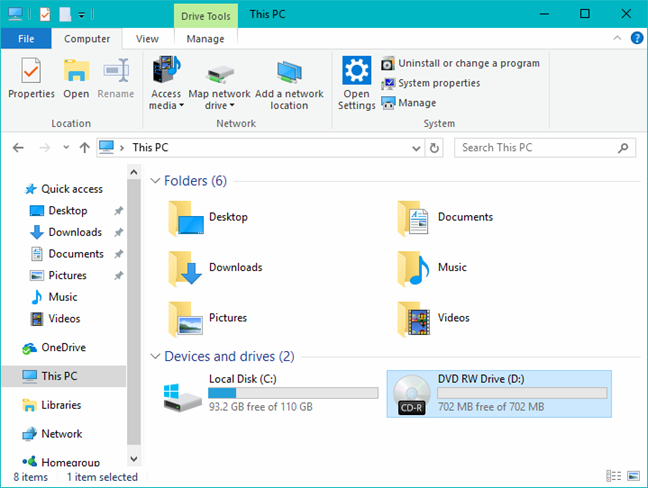648x488 pixels.
Task: Open the Access media menu
Action: 166,83
